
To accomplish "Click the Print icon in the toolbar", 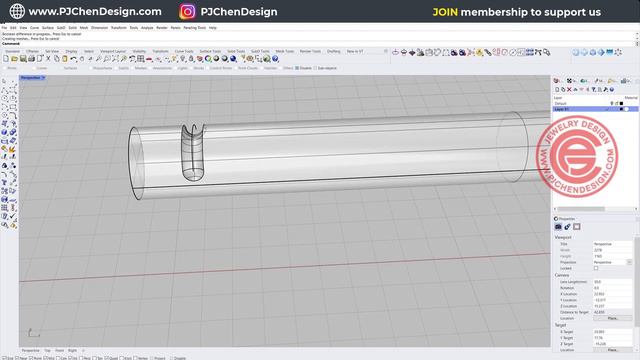I will tap(31, 59).
